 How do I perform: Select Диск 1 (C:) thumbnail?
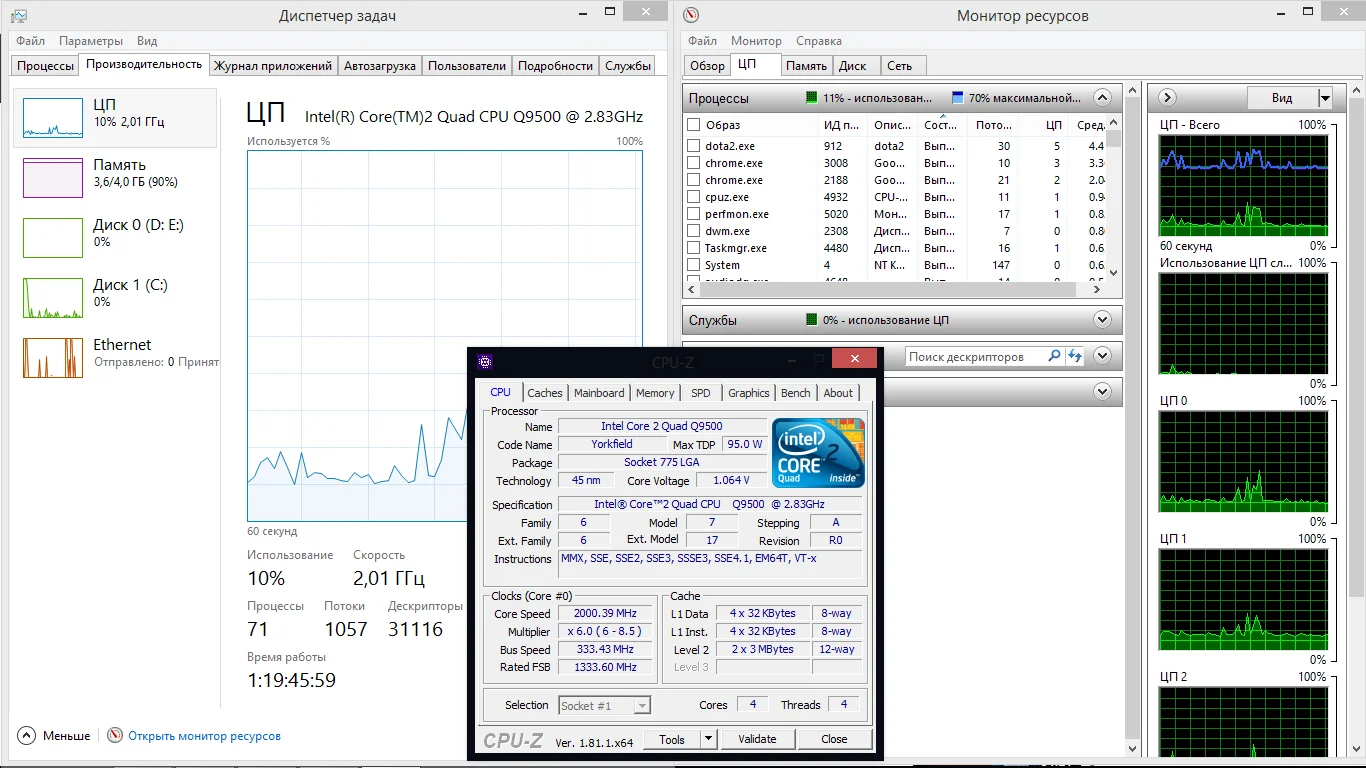tap(53, 298)
